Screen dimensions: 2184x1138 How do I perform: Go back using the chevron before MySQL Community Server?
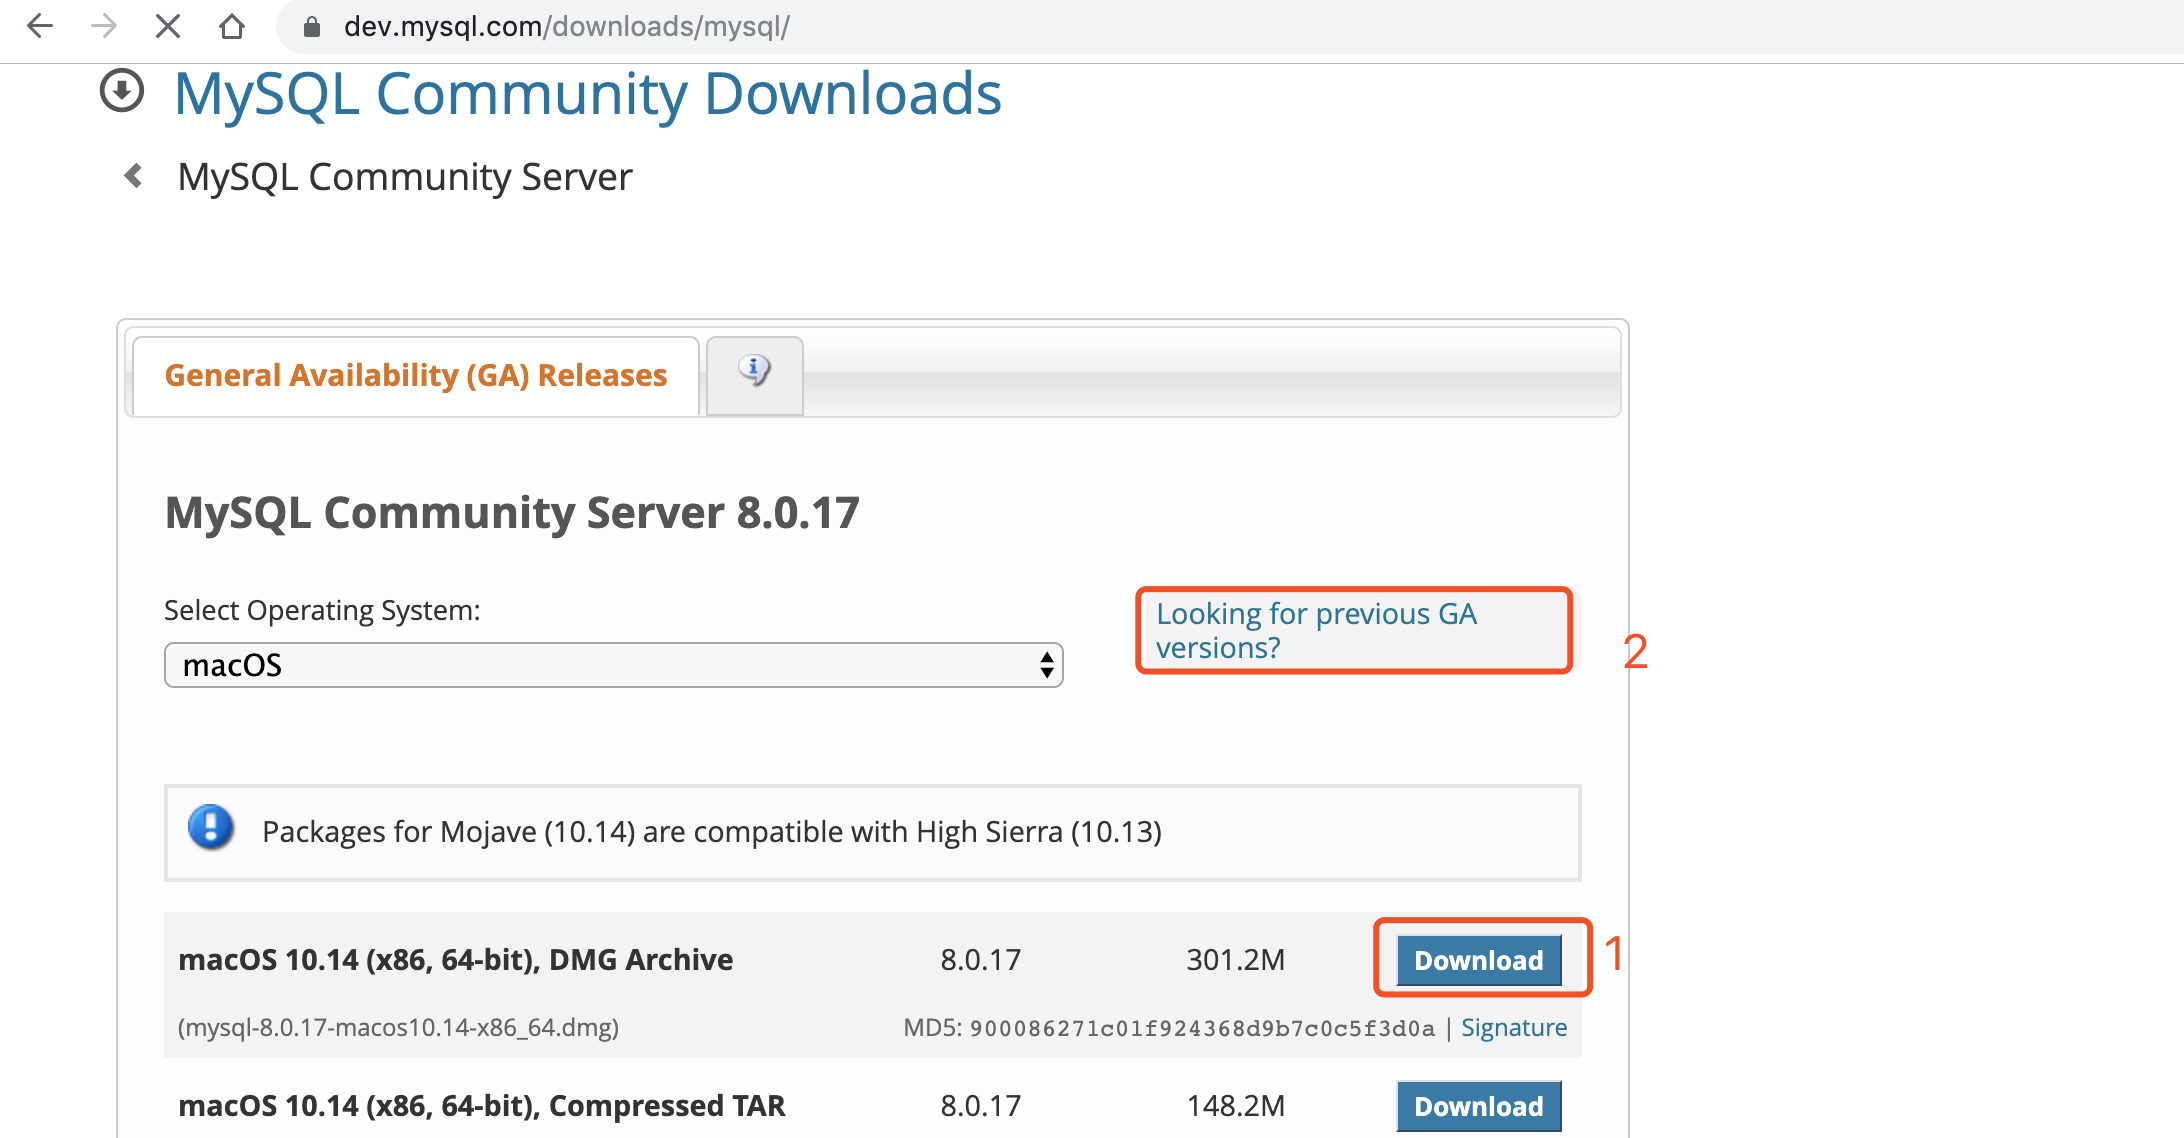(x=133, y=176)
